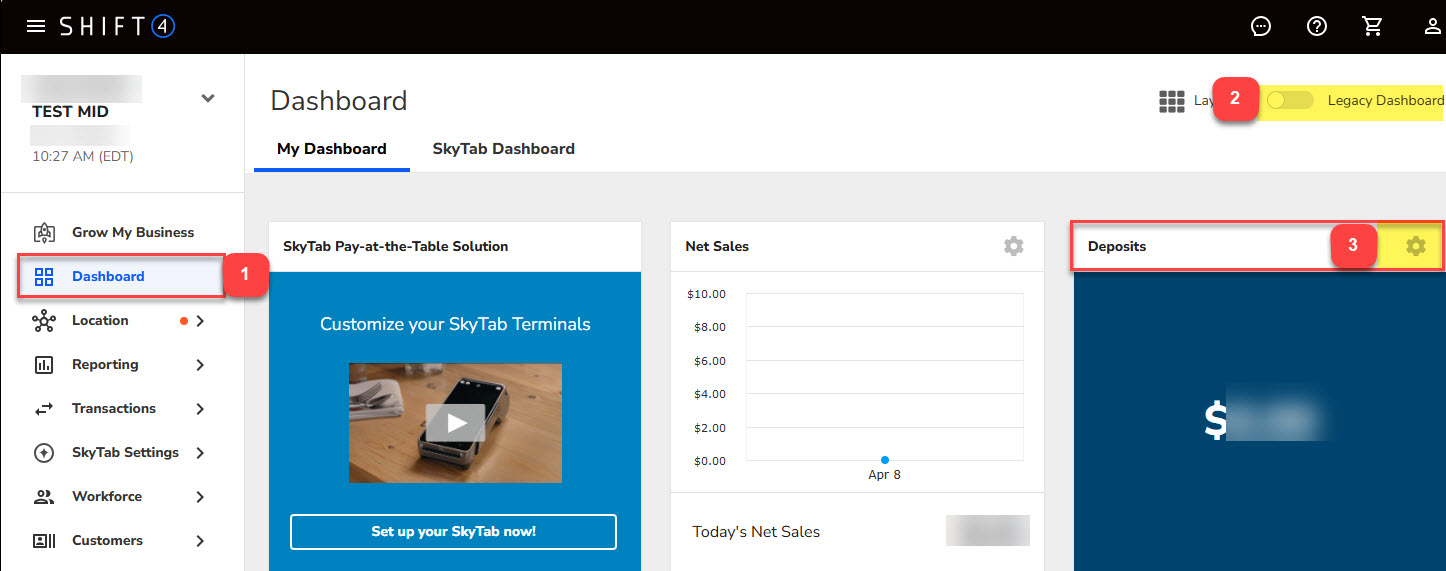Expand the SkyTab Settings submenu chevron

click(x=200, y=453)
